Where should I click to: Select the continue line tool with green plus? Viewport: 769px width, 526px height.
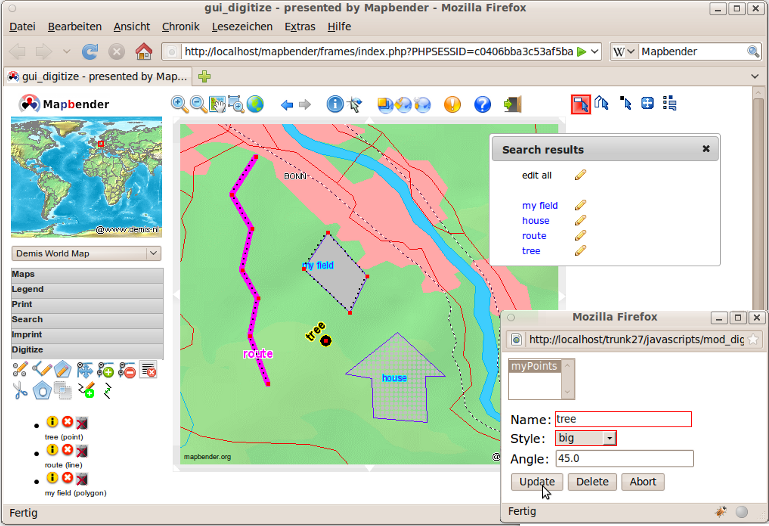(86, 390)
